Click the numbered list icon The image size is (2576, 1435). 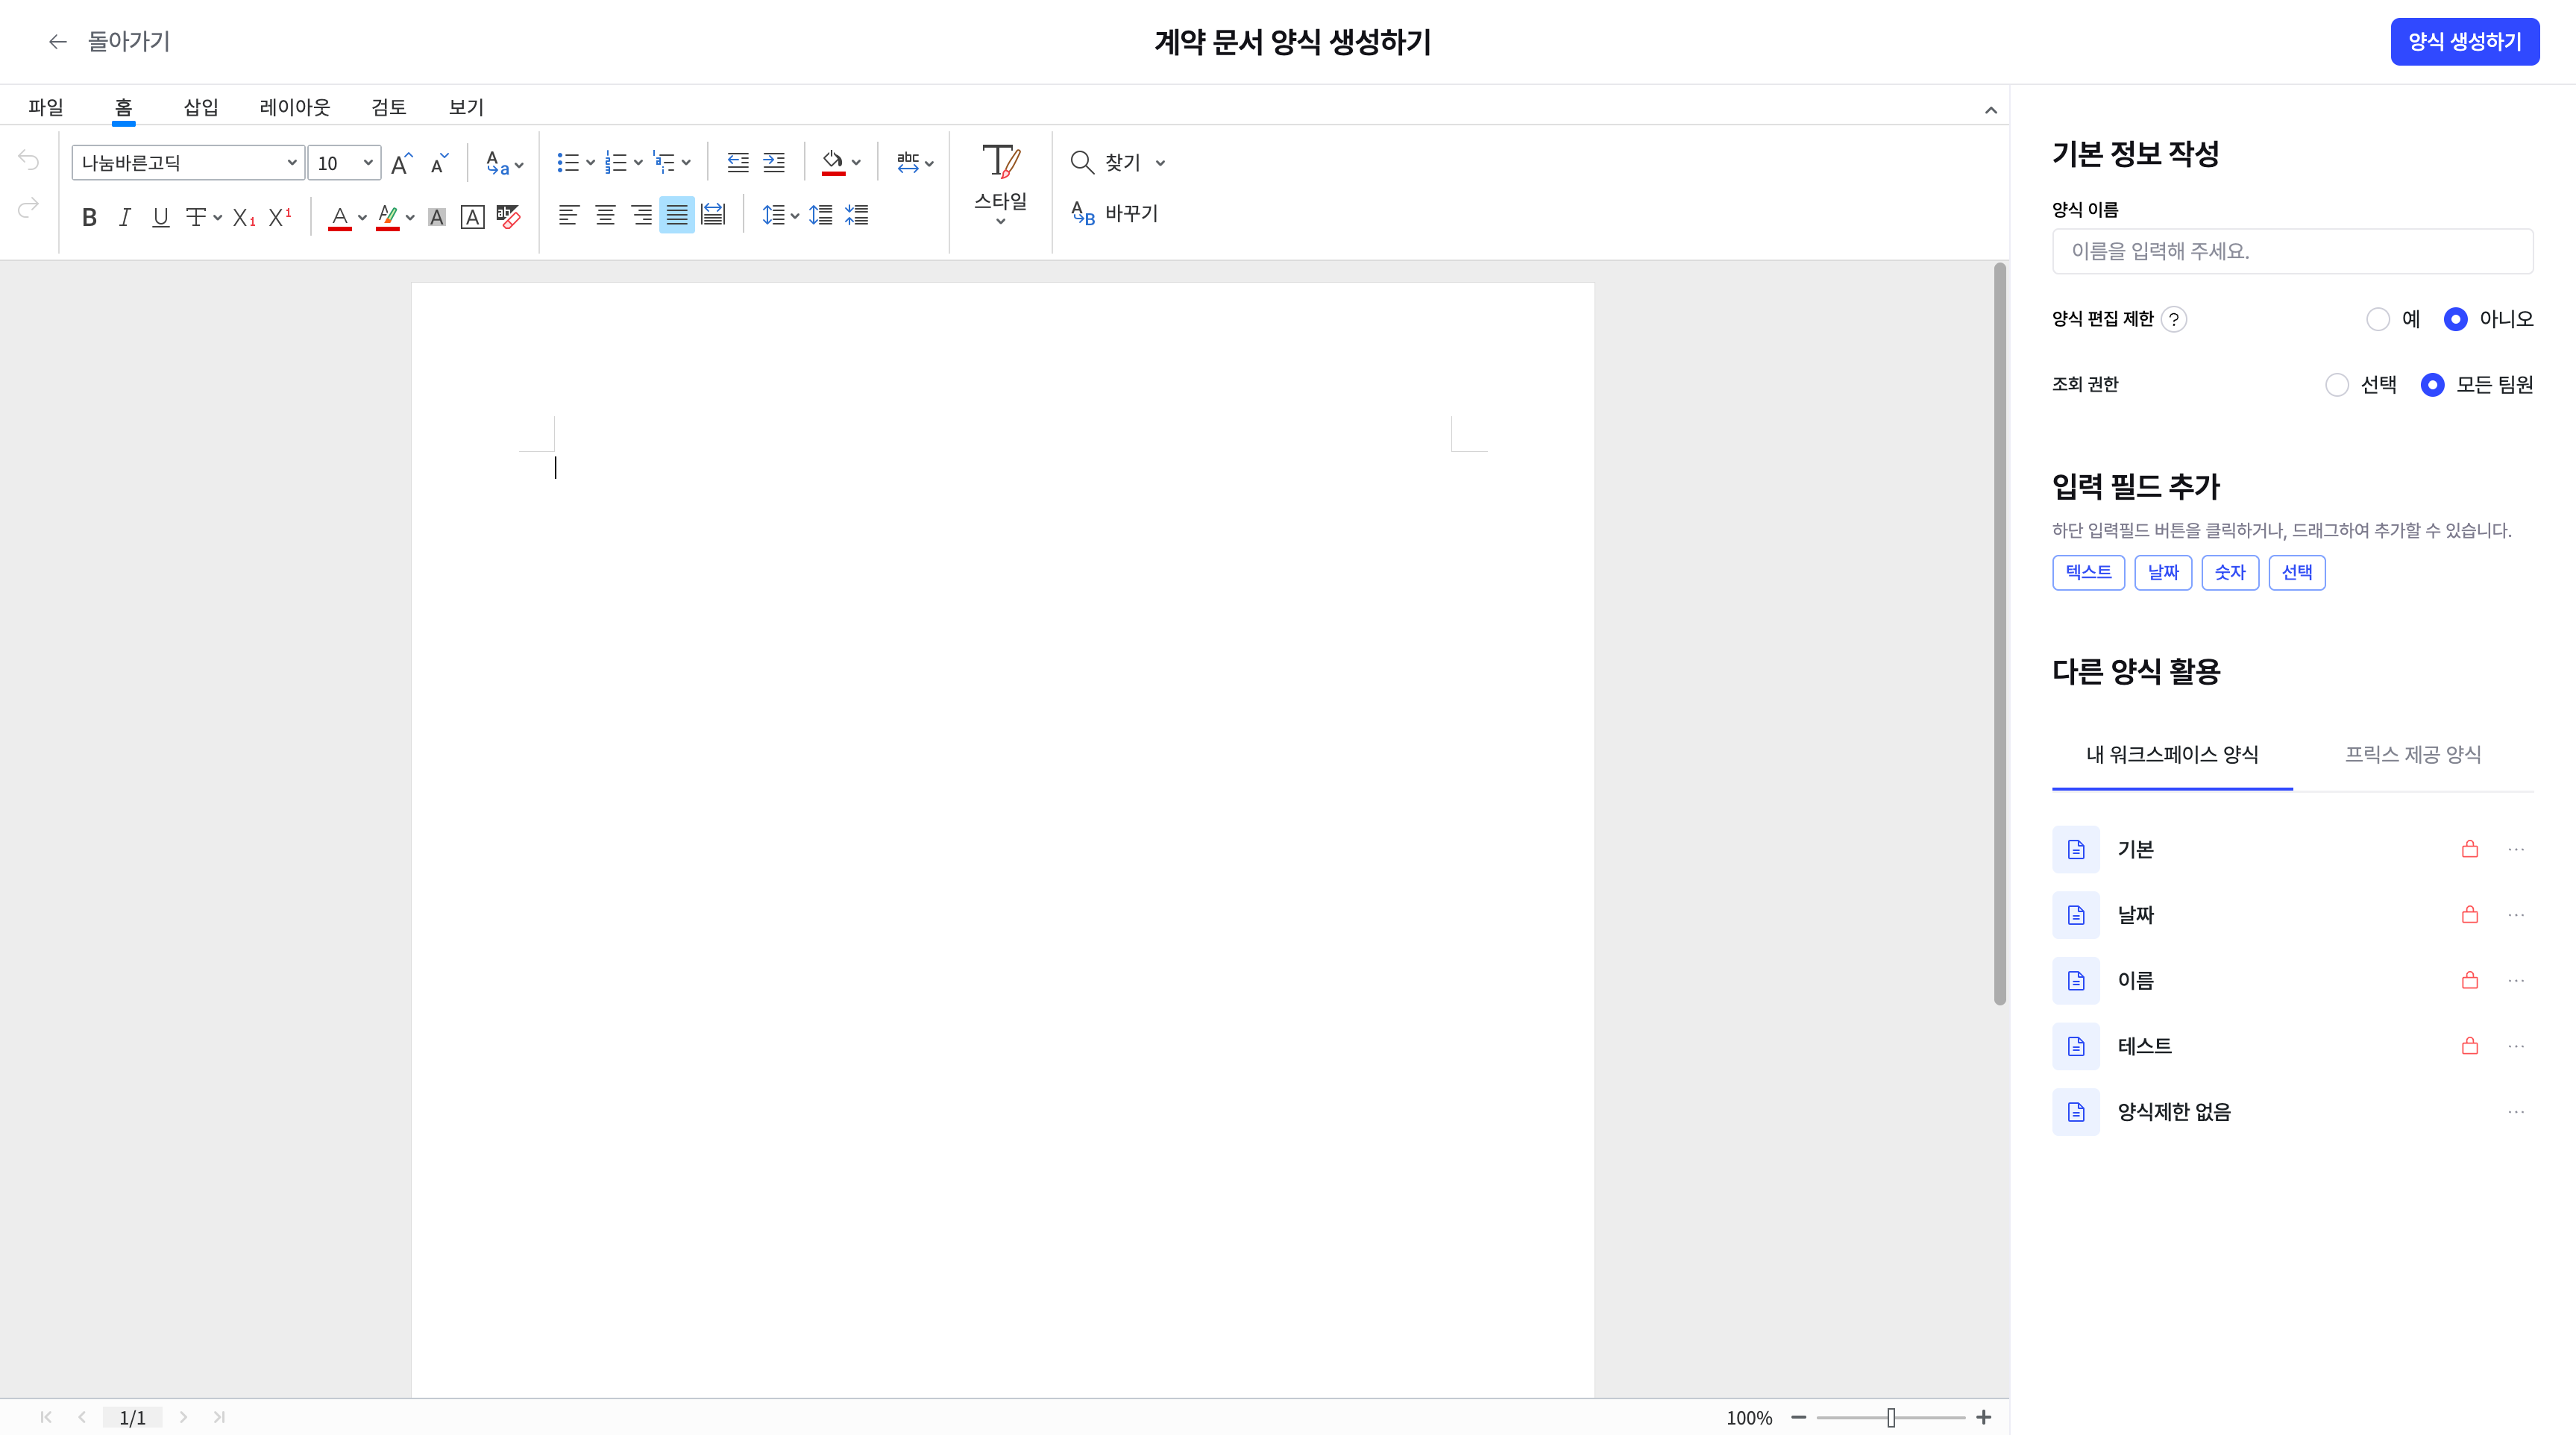pos(616,162)
